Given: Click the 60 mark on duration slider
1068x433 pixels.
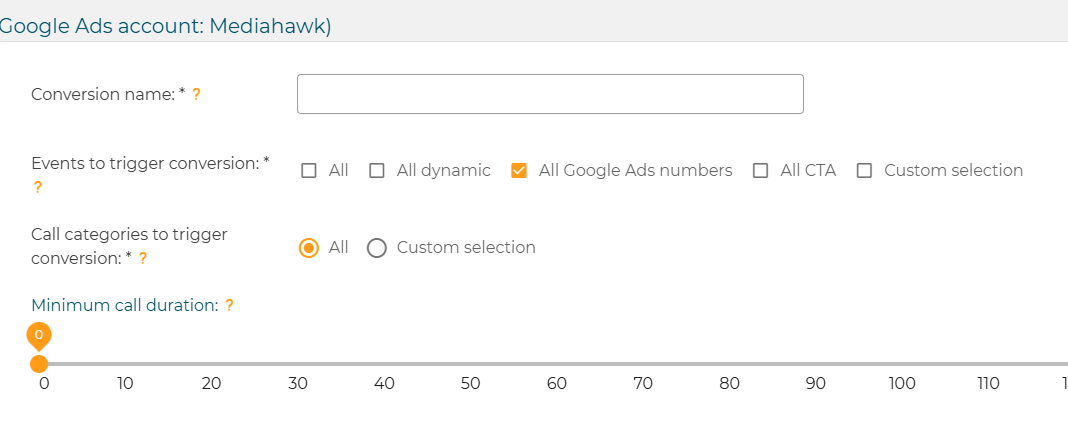Looking at the screenshot, I should (557, 364).
